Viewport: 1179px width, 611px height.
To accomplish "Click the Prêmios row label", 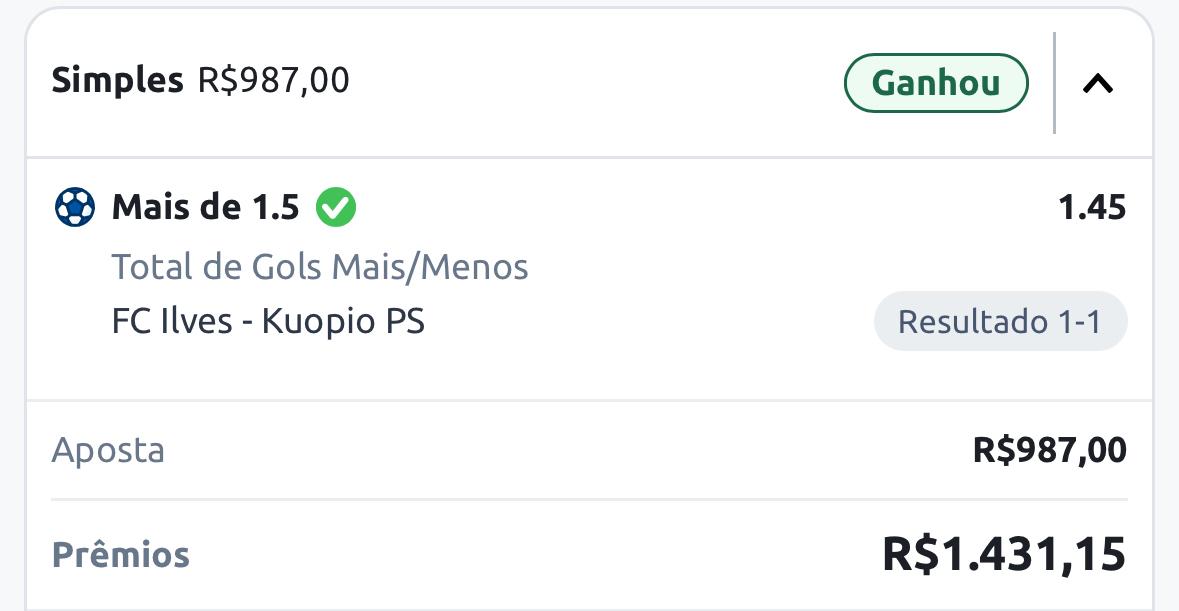I will tap(120, 555).
